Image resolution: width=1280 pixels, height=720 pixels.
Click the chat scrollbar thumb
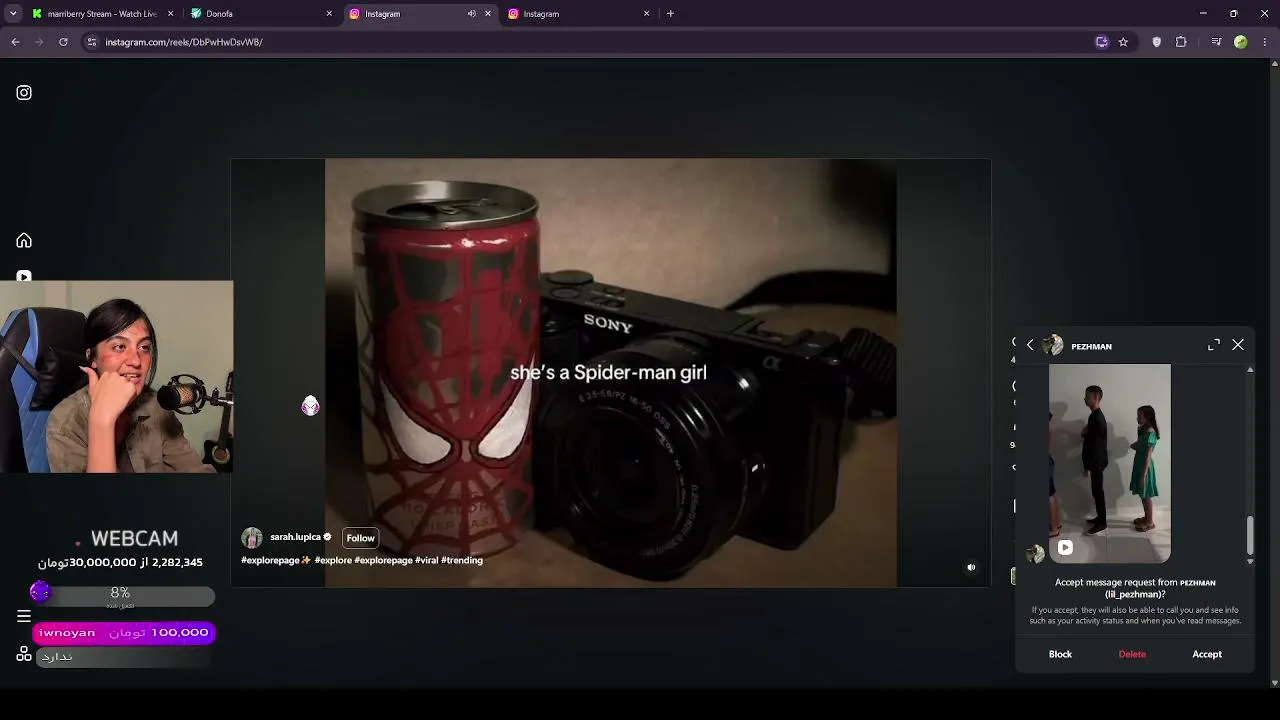1250,535
